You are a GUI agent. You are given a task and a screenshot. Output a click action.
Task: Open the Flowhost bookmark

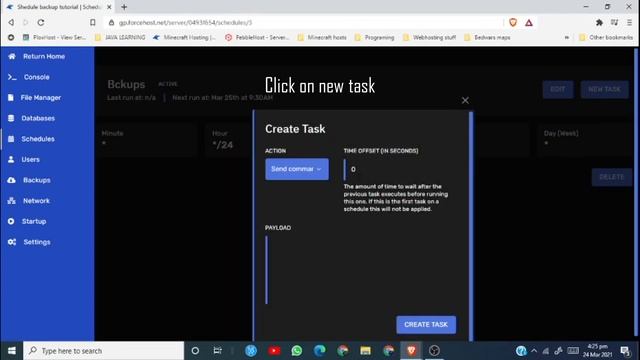click(x=54, y=38)
